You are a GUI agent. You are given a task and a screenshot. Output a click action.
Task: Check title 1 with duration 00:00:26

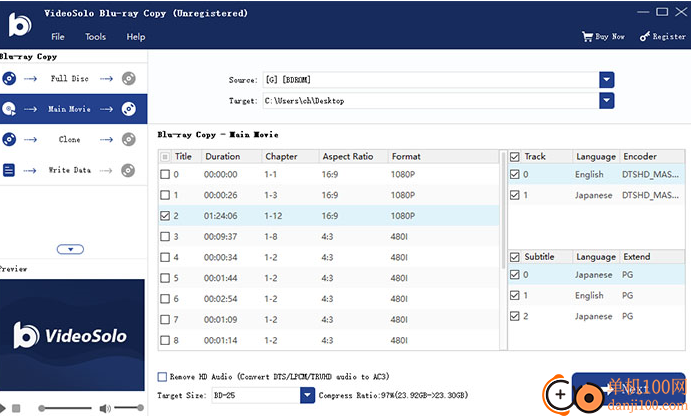tap(165, 195)
